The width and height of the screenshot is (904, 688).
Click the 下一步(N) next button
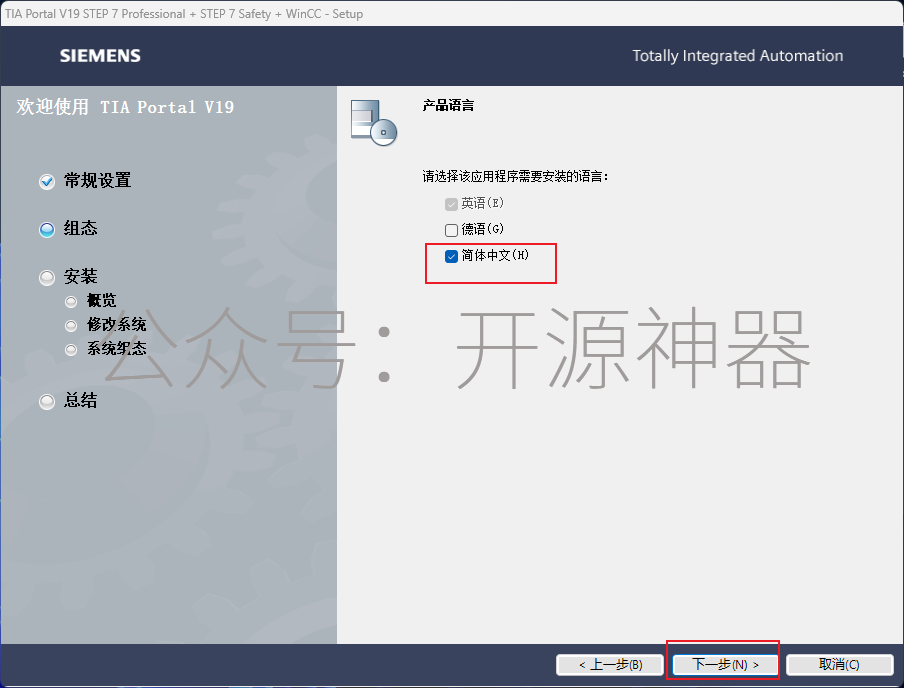725,664
